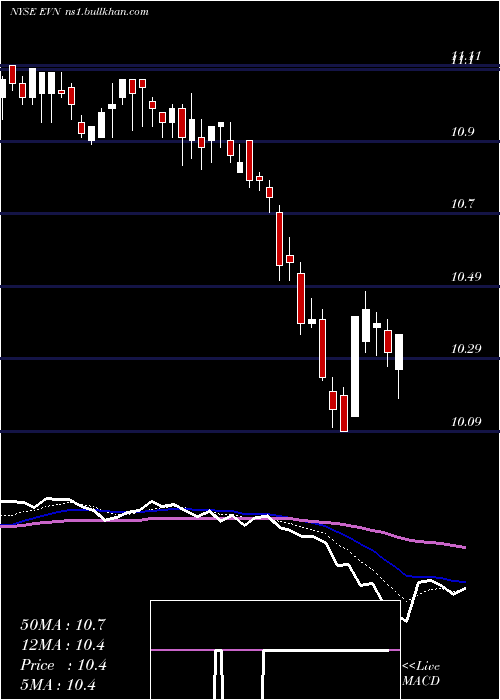Click the <<Live MACD label

tap(421, 673)
